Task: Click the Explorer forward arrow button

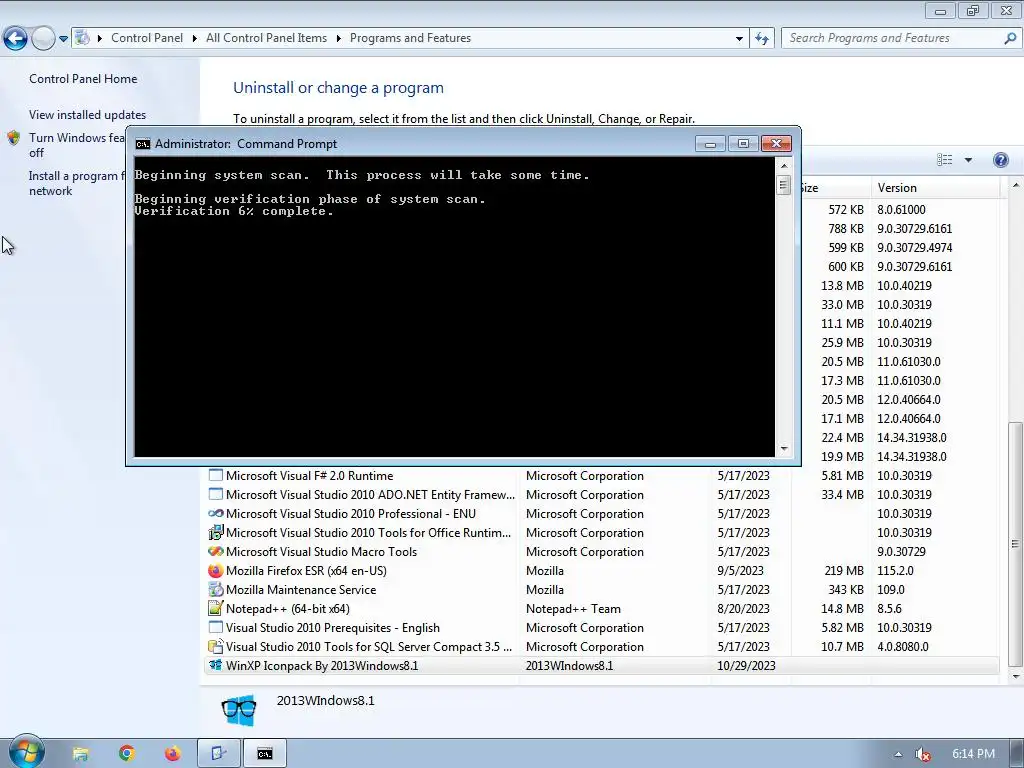Action: (x=43, y=39)
